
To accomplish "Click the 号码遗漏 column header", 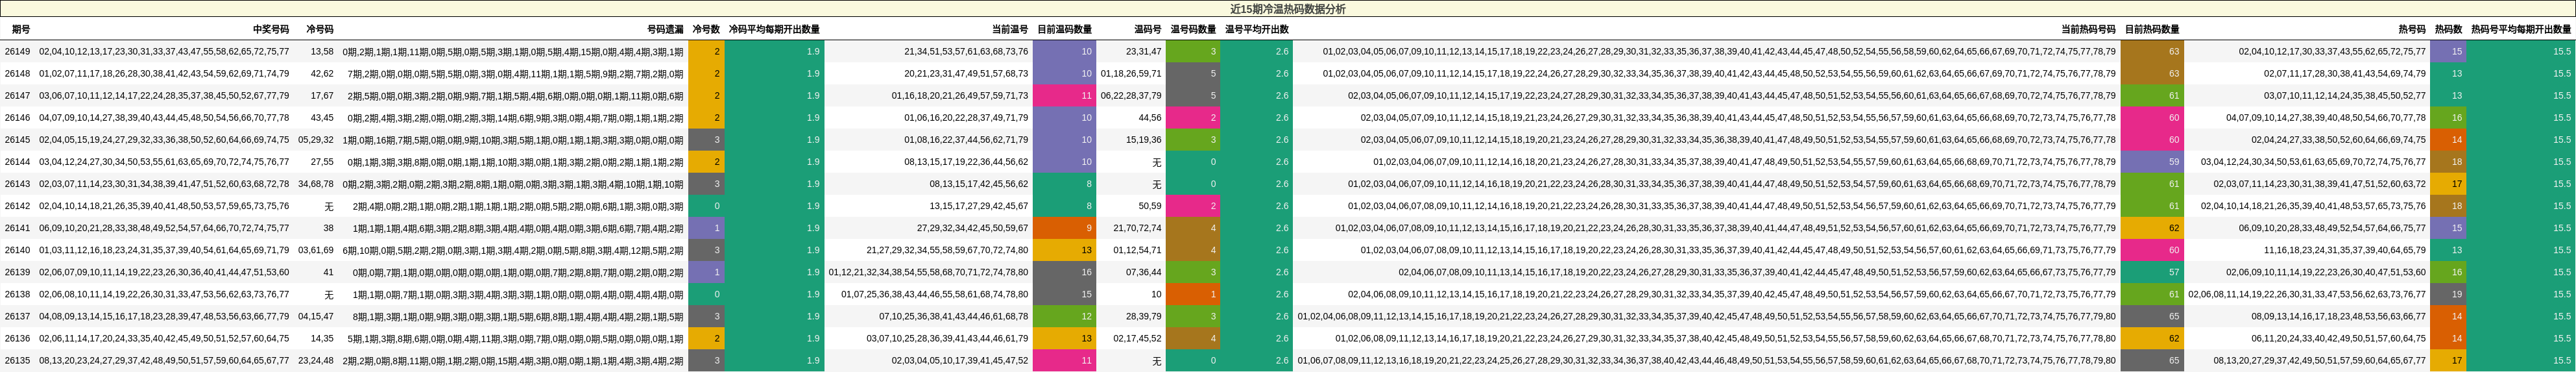I will point(665,30).
